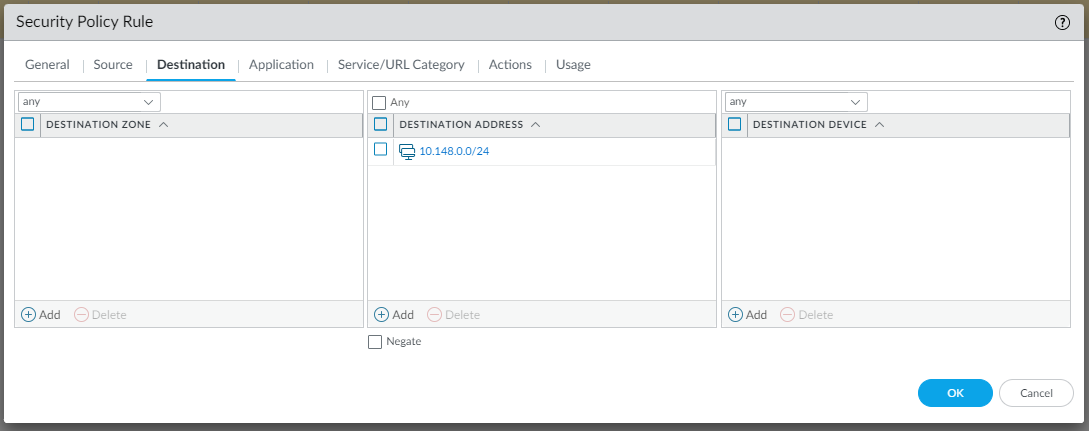
Task: Open the Service/URL Category tab
Action: pos(401,64)
